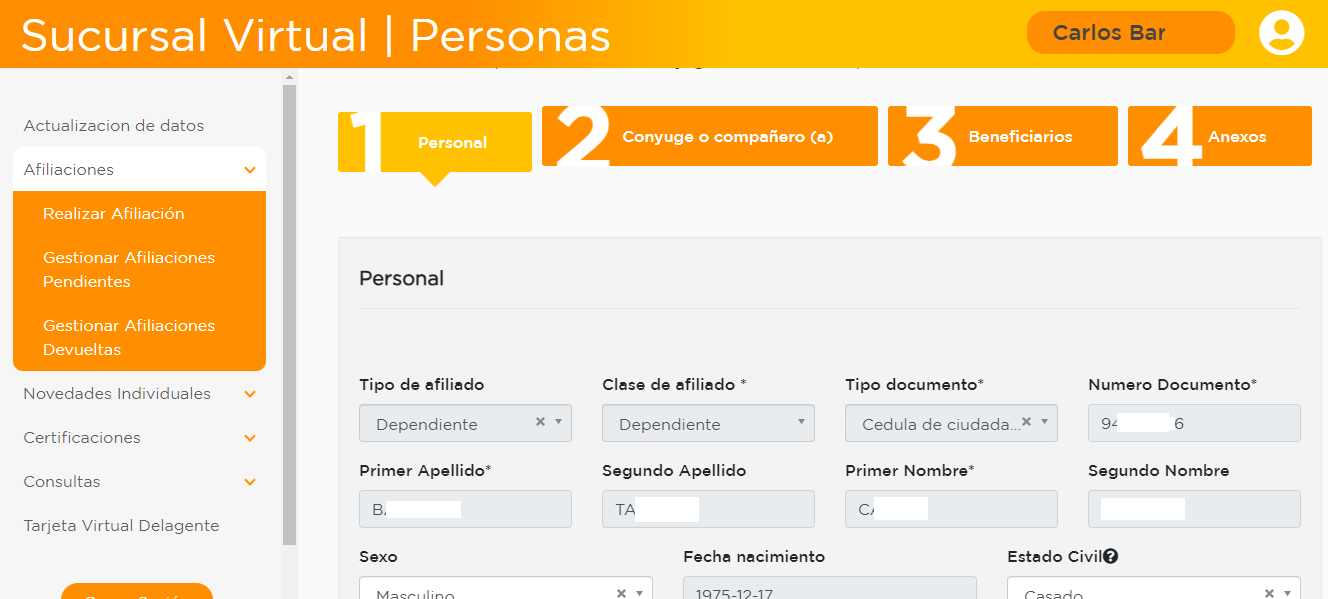Clear the Tipo de afiliado selection x
The height and width of the screenshot is (599, 1328).
[x=540, y=422]
